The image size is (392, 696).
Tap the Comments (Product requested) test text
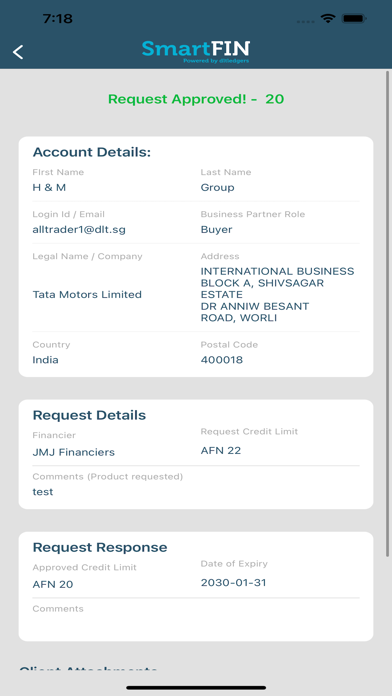43,491
